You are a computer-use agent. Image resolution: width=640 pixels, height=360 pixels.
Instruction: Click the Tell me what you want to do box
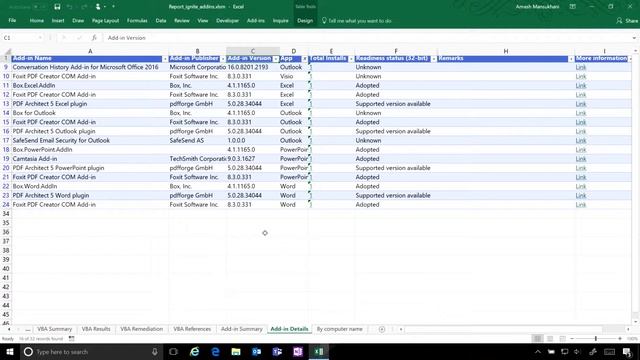click(356, 20)
